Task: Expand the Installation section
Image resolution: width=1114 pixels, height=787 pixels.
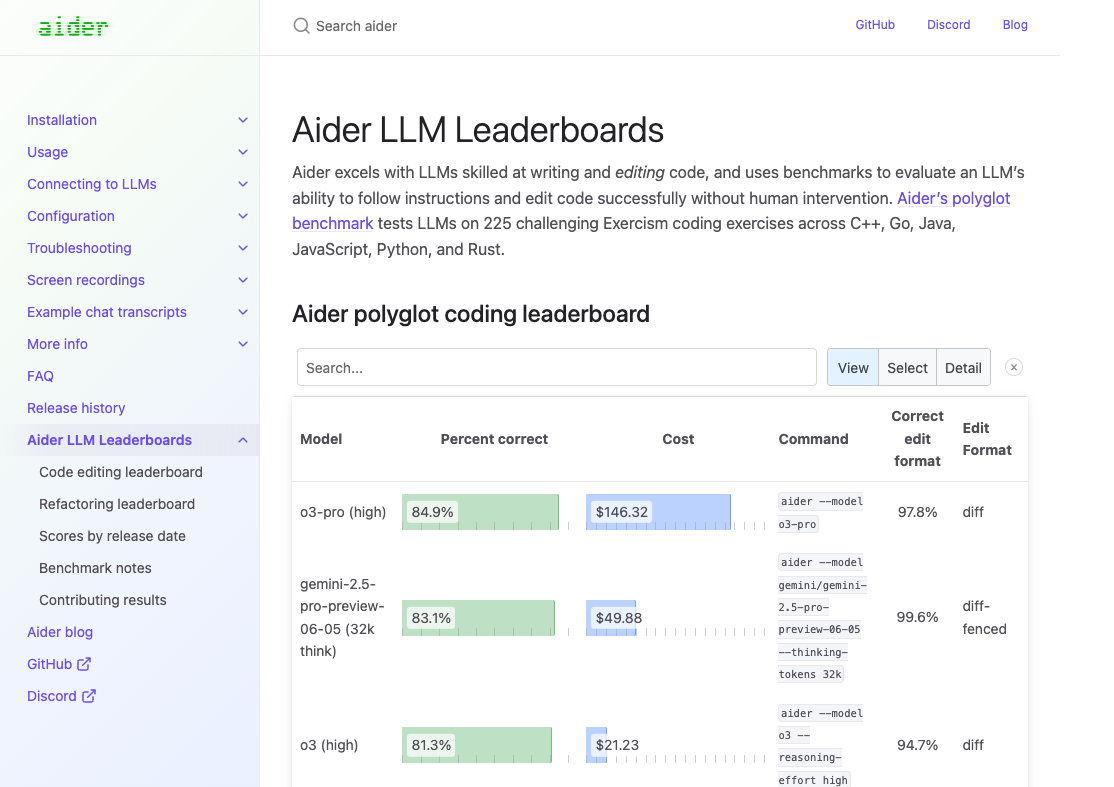Action: coord(243,120)
